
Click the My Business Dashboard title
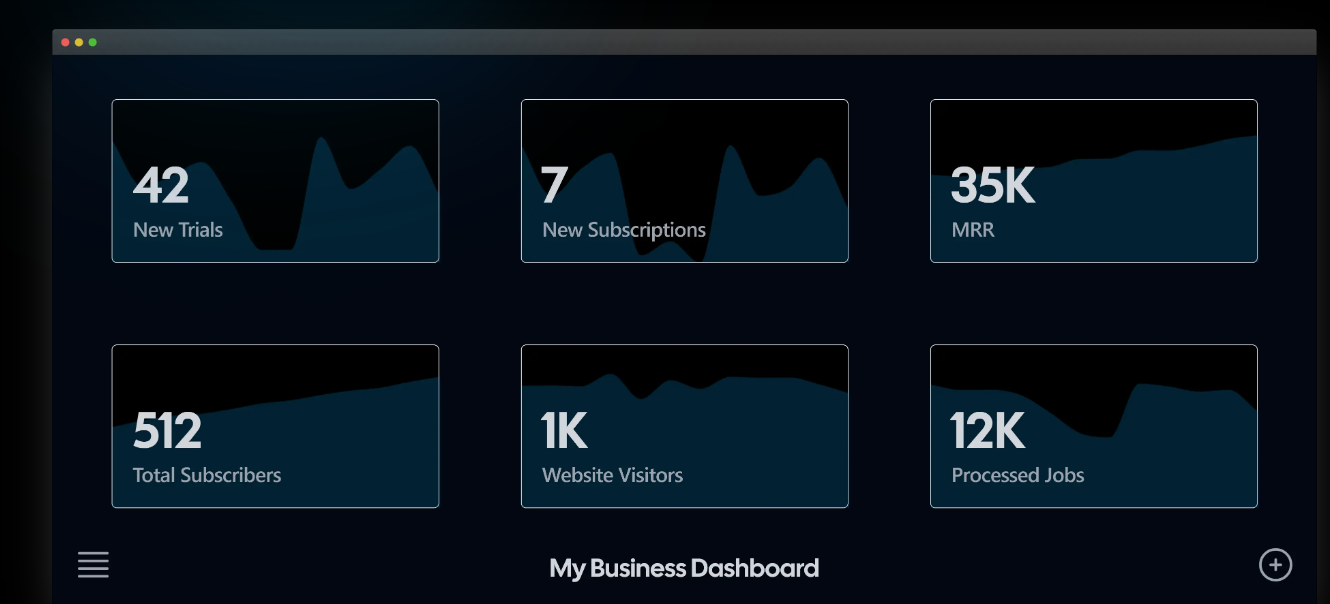point(684,569)
